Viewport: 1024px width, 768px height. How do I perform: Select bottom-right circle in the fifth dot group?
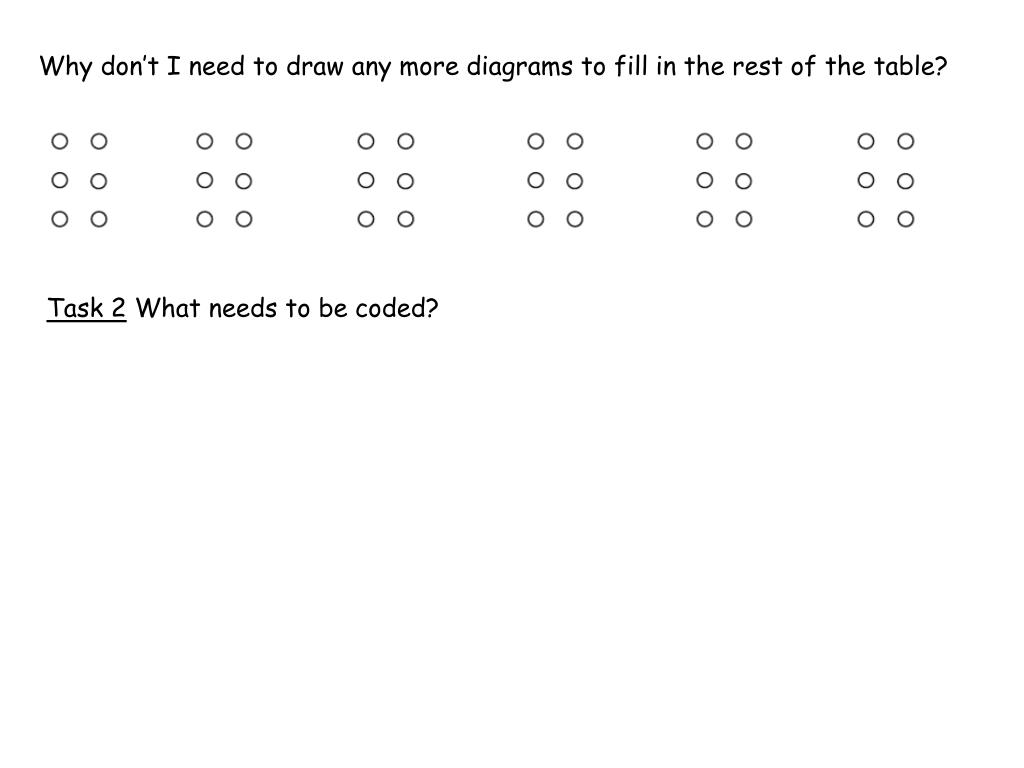(x=744, y=219)
